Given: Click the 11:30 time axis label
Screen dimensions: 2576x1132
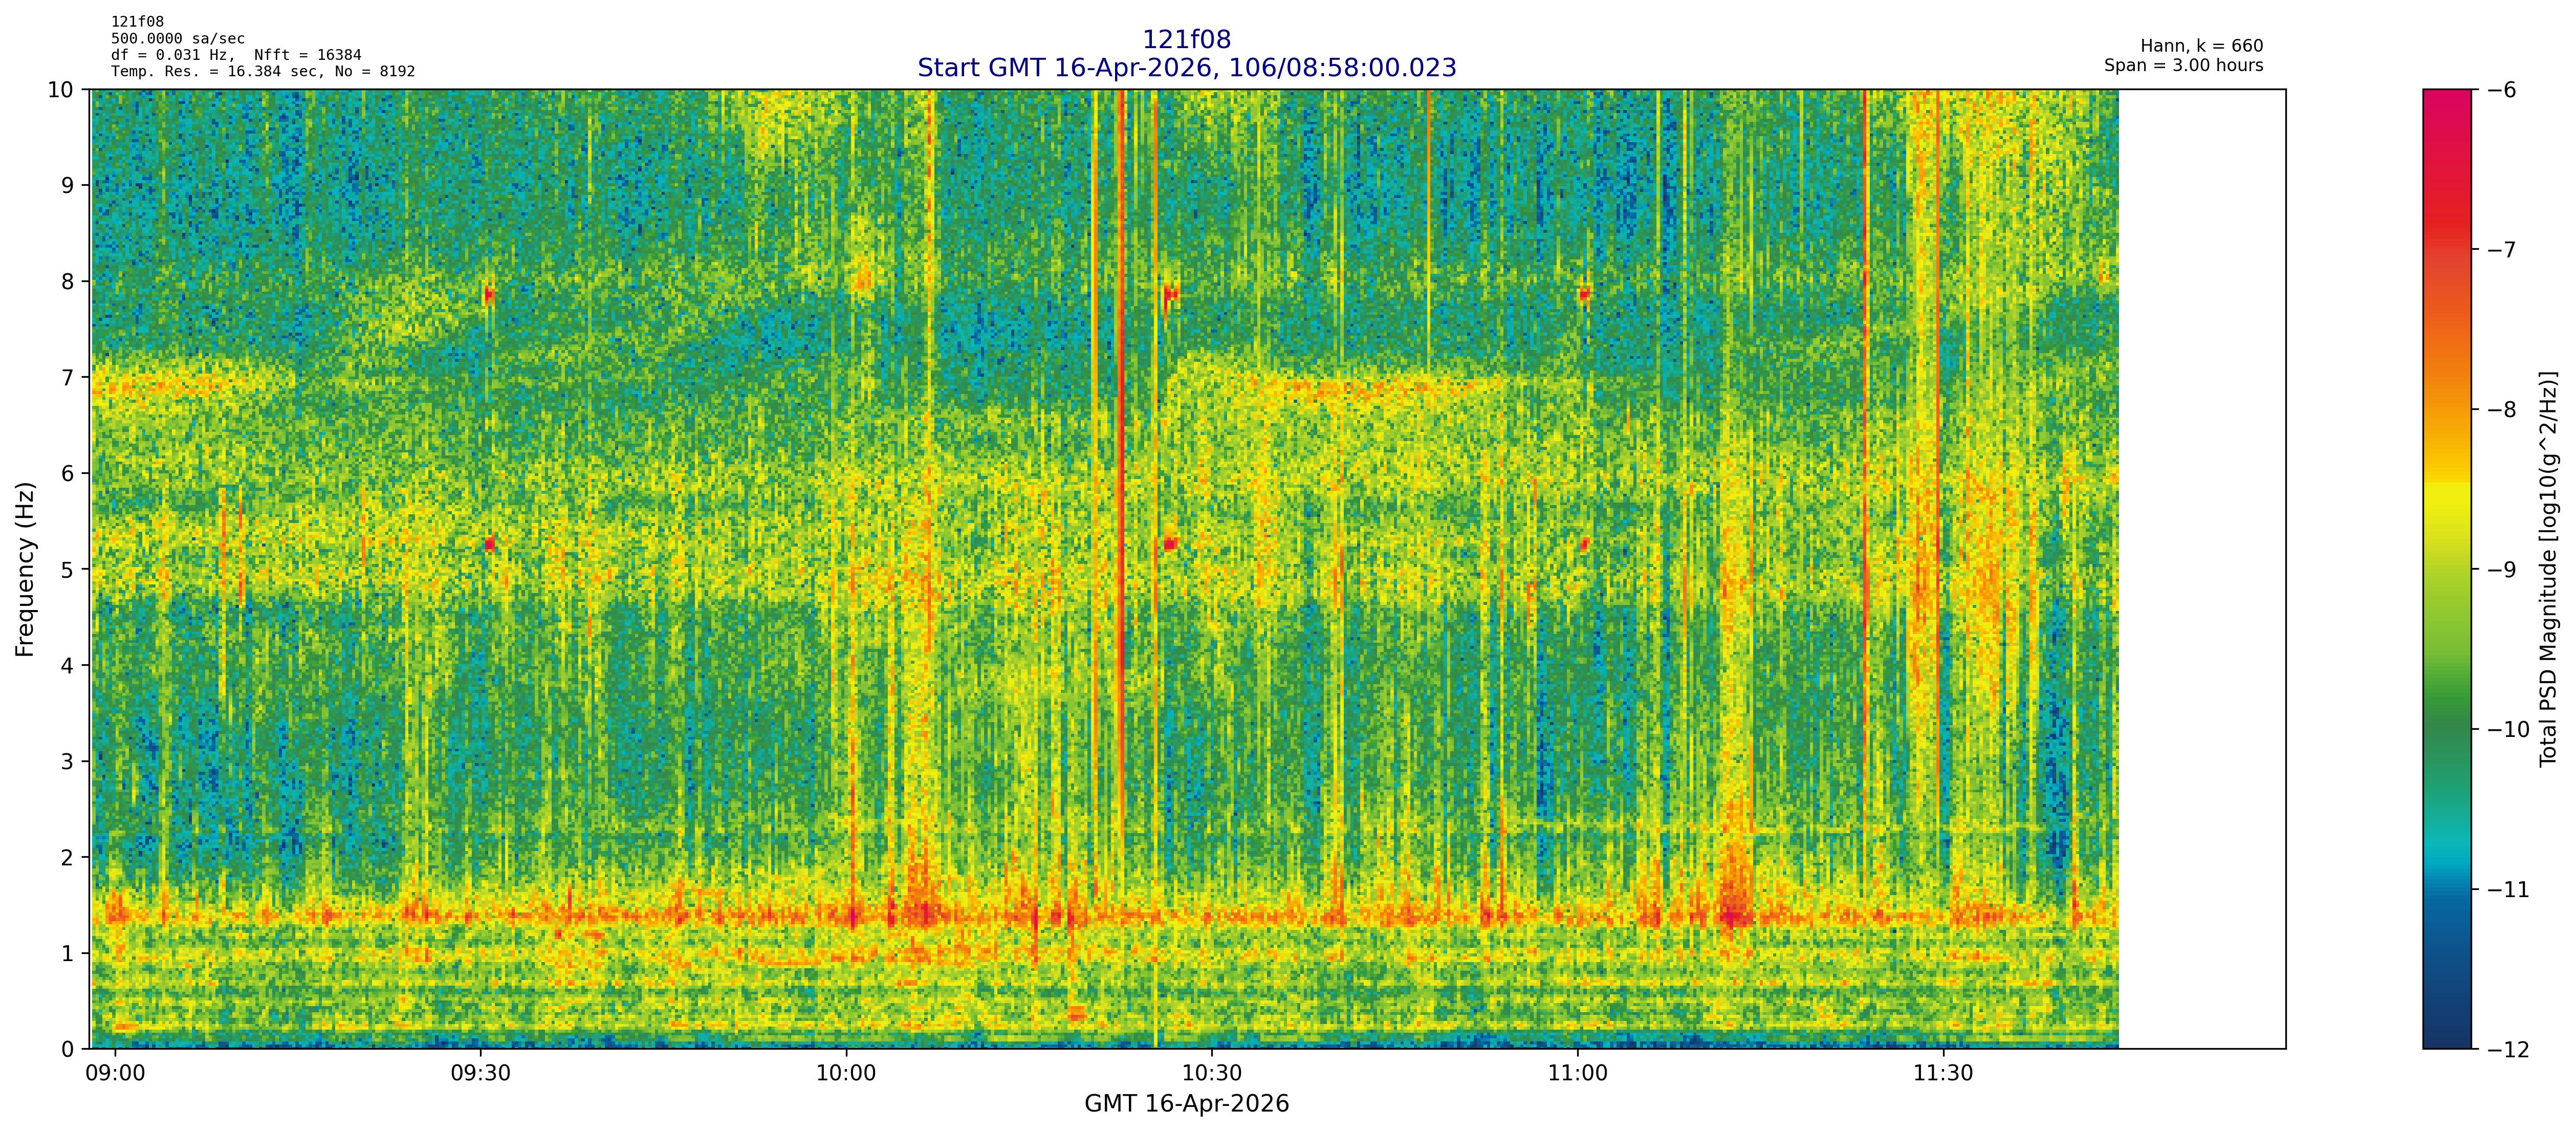Looking at the screenshot, I should [1943, 1074].
